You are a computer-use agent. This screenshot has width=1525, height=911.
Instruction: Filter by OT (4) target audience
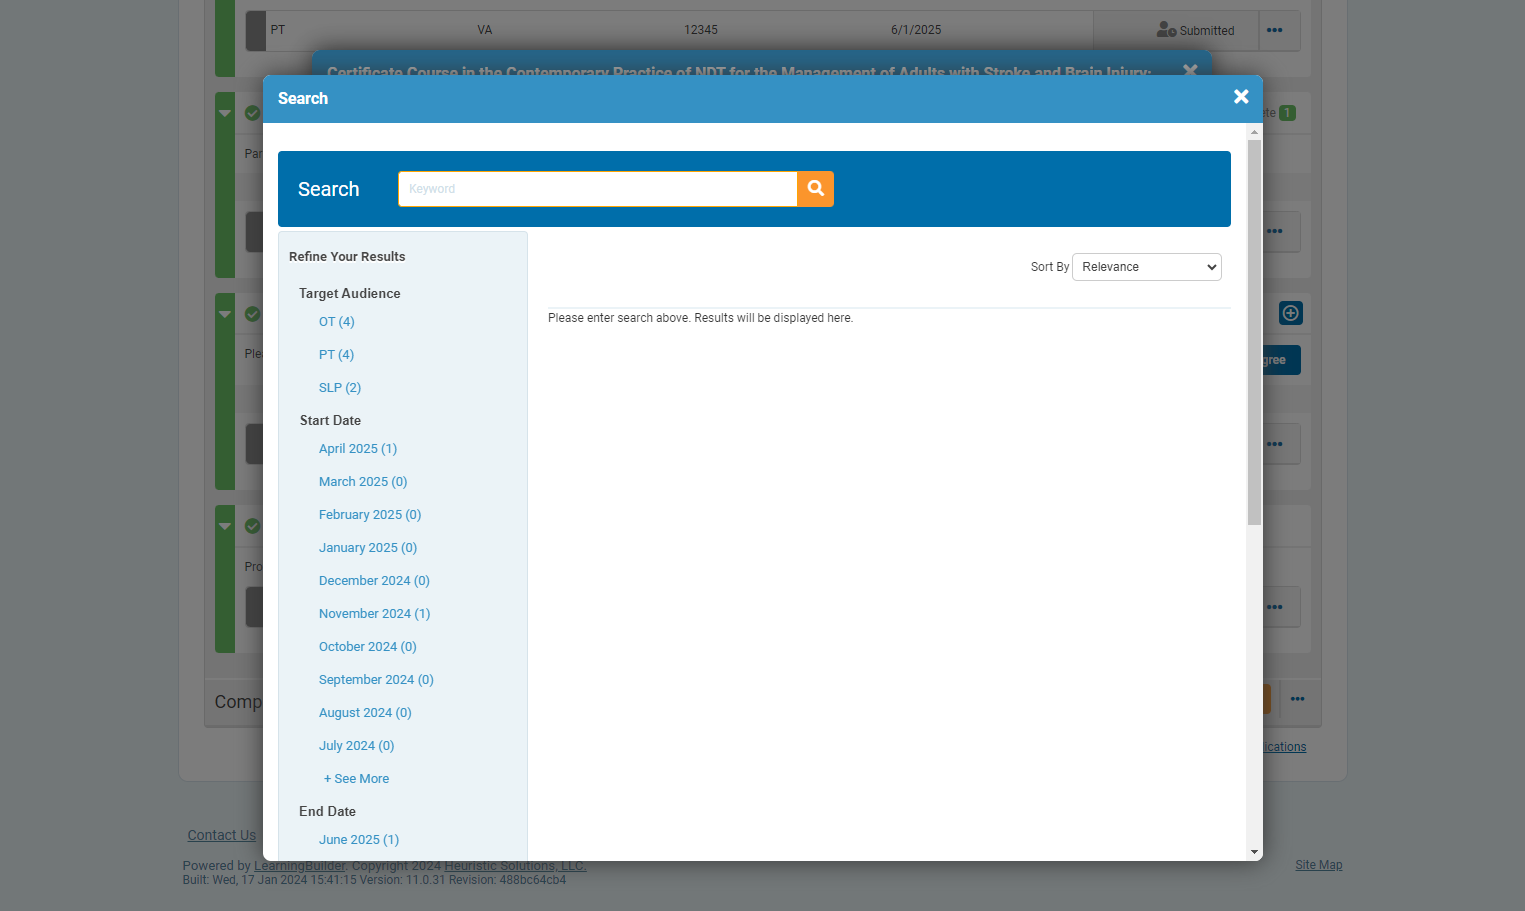point(337,322)
